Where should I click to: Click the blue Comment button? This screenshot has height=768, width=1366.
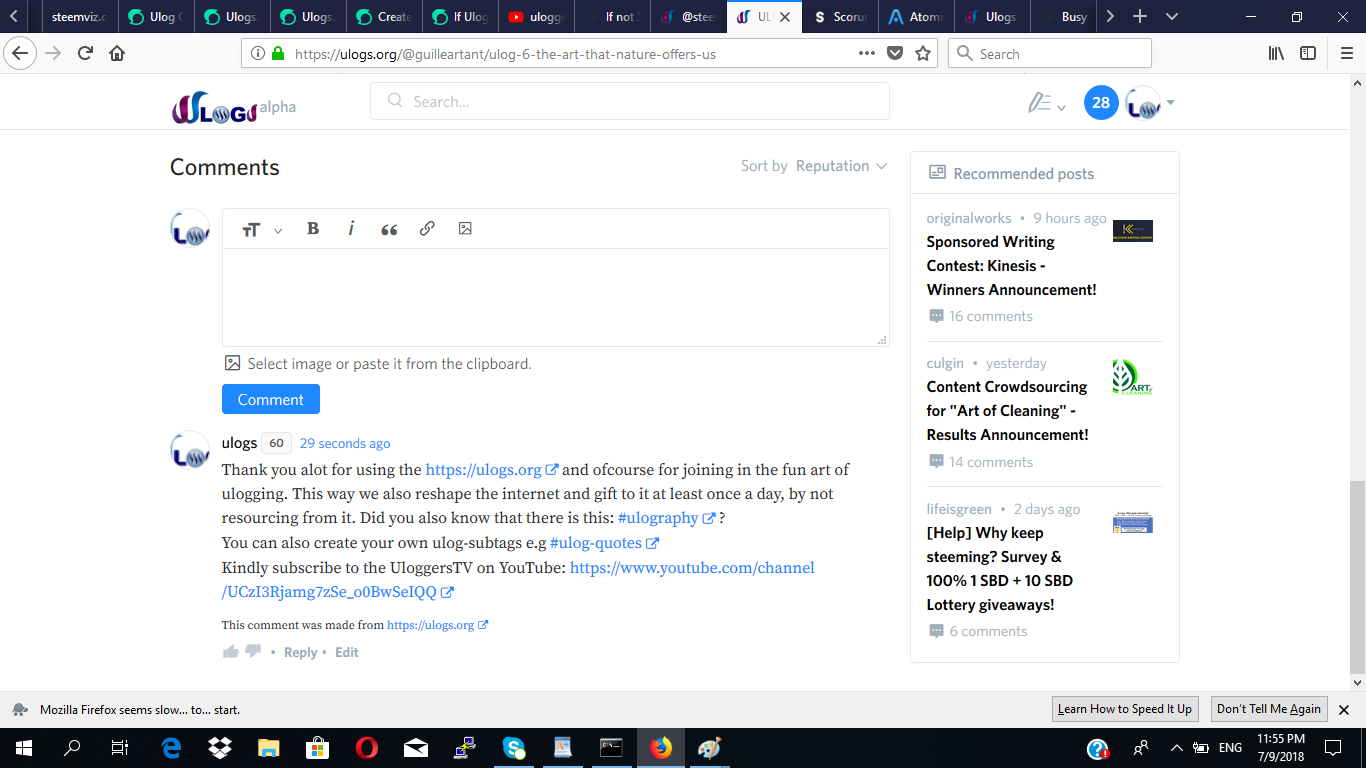point(271,399)
